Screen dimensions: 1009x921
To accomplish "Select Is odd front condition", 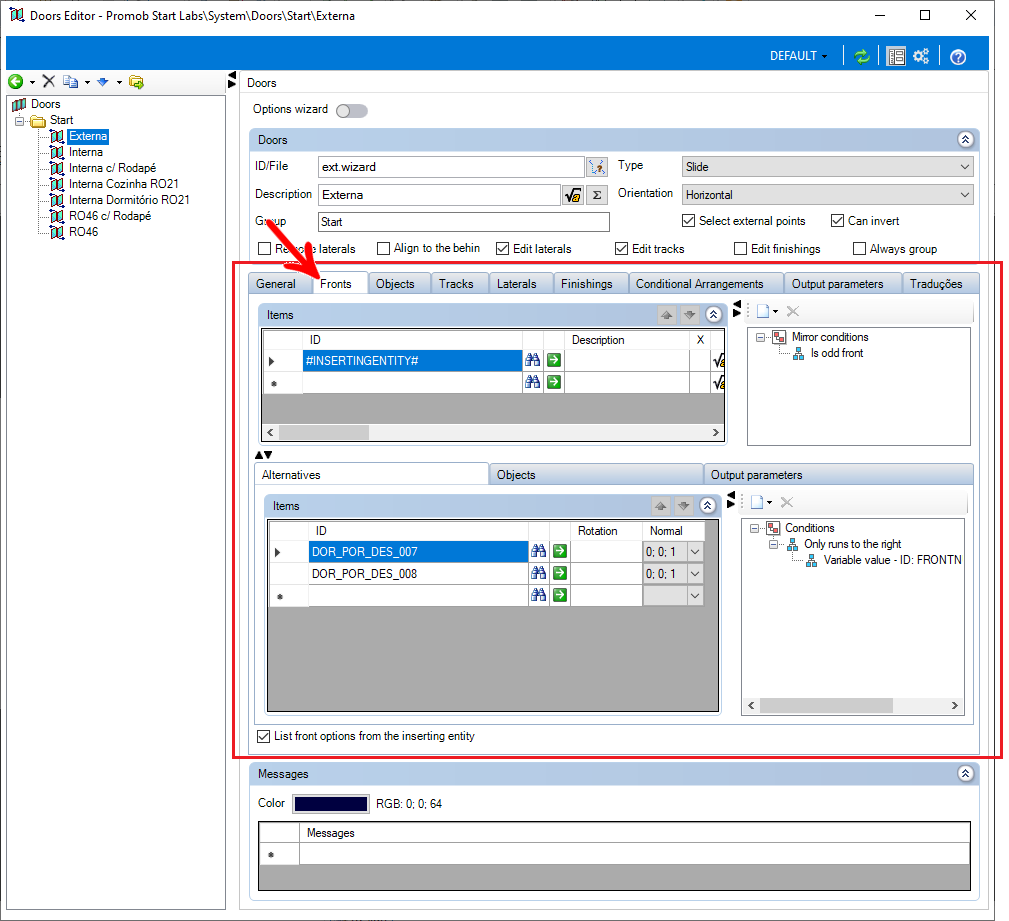I will (837, 353).
